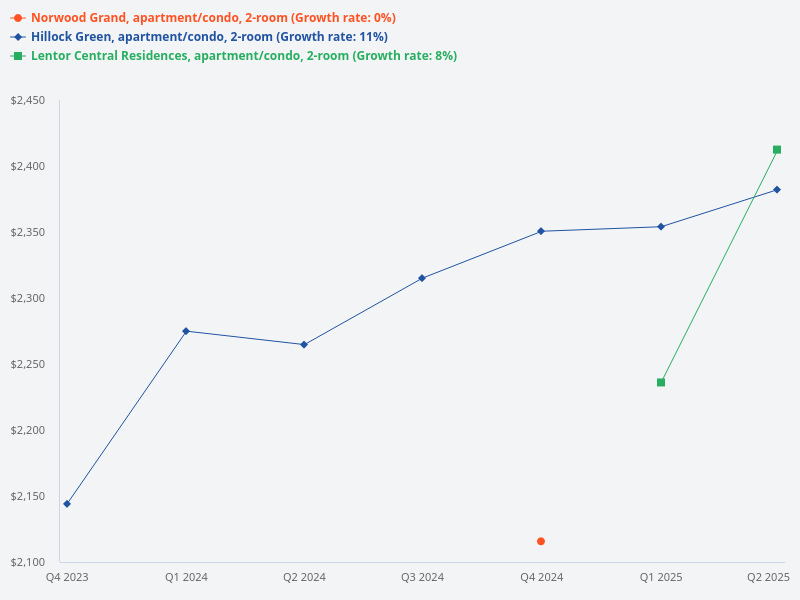800x600 pixels.
Task: Select Hillock Green's Q2 2025 diamond marker
Action: click(x=777, y=189)
